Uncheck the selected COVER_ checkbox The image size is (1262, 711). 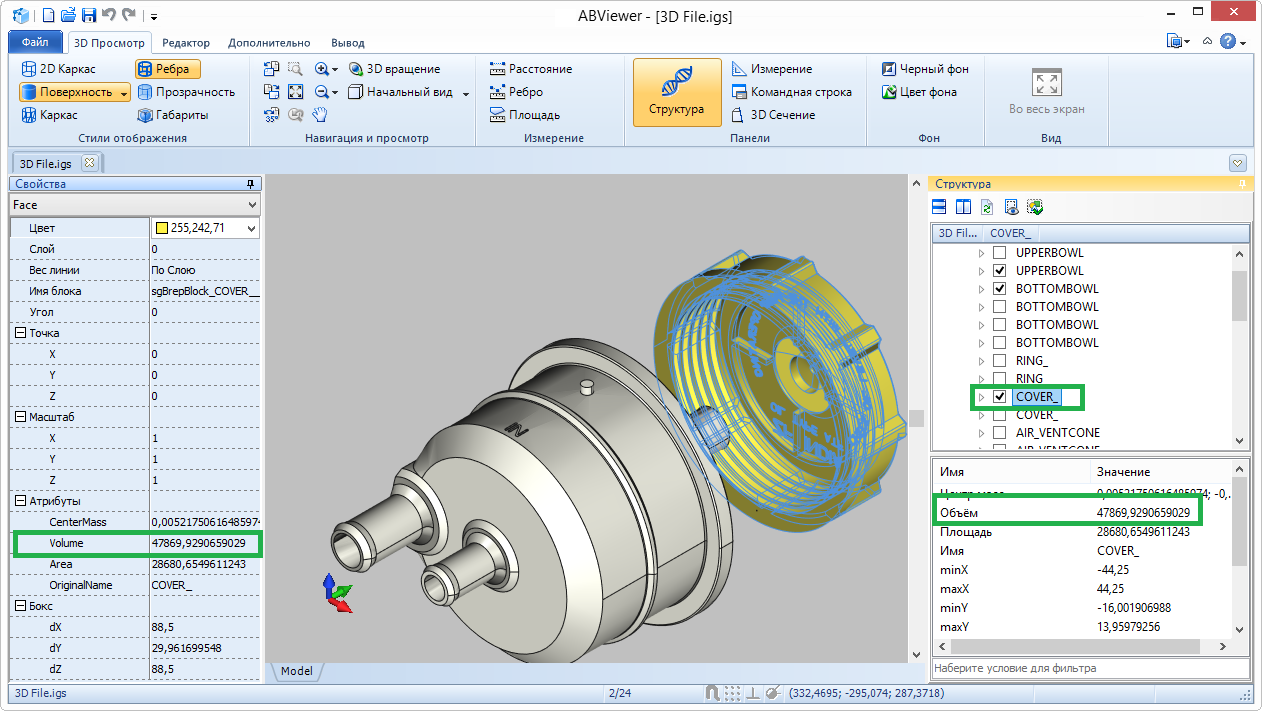(999, 397)
